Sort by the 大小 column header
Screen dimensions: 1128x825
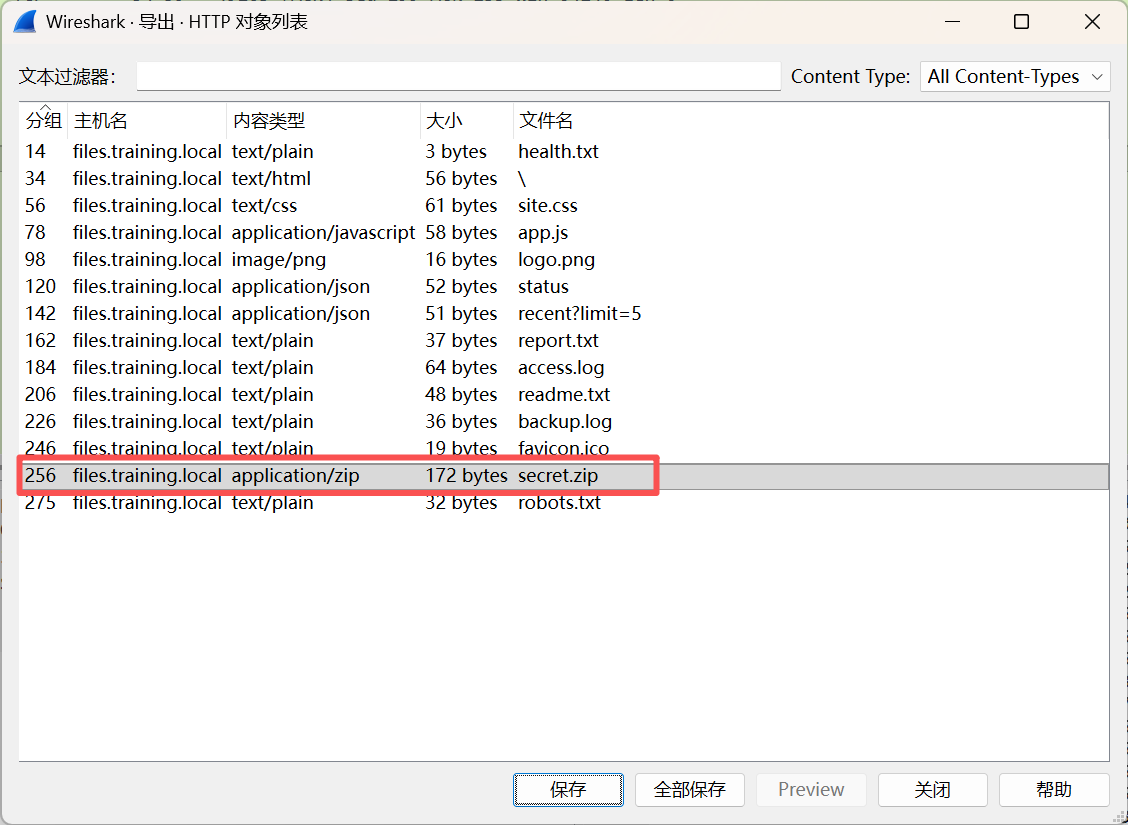466,120
